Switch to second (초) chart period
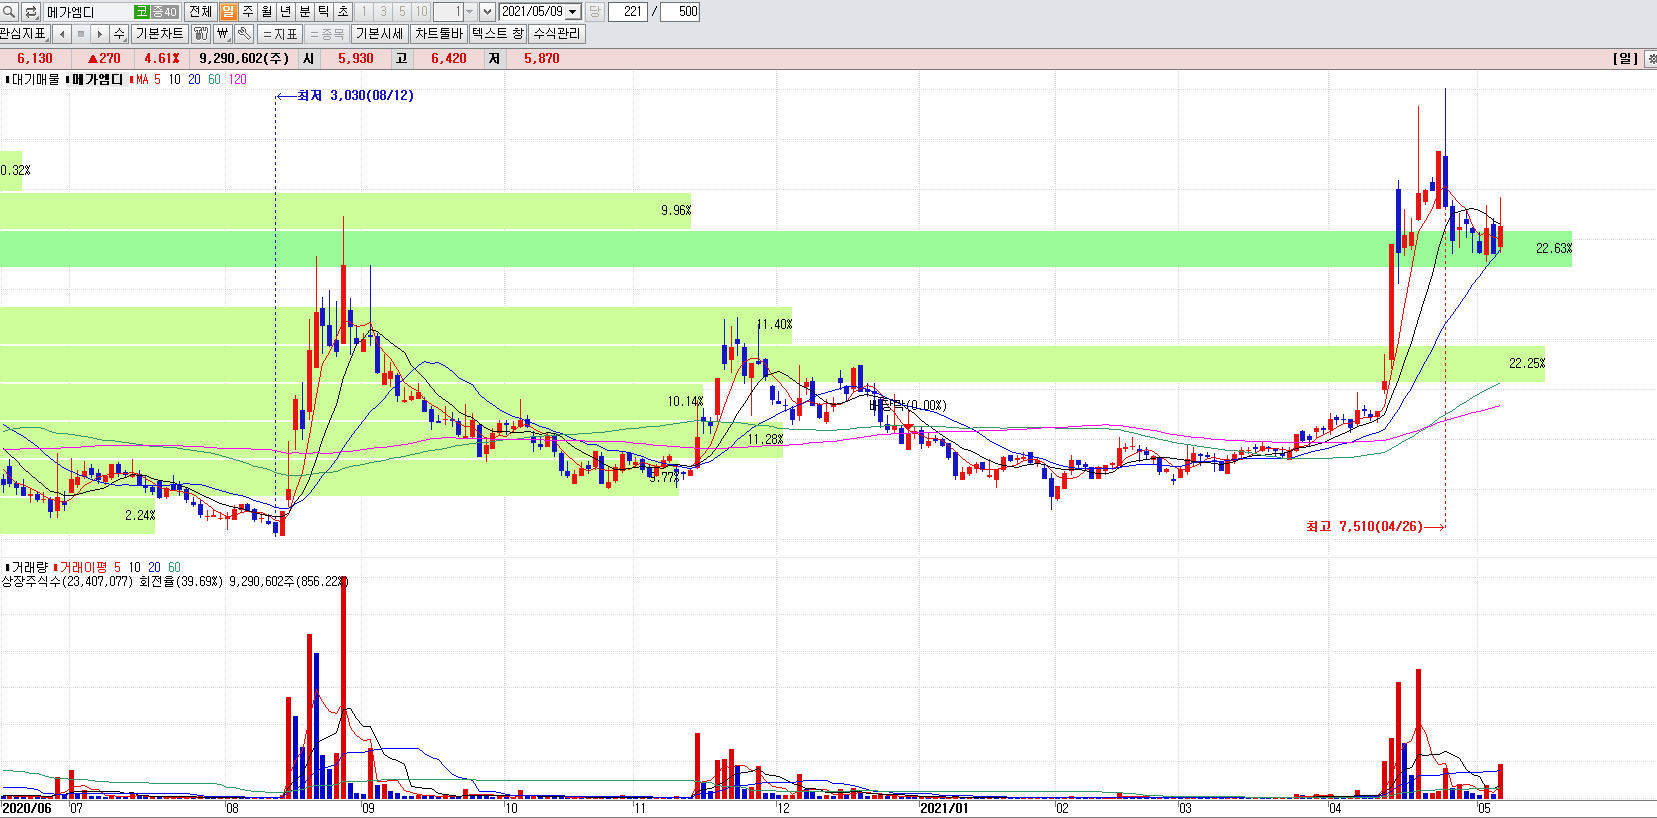 click(x=343, y=12)
